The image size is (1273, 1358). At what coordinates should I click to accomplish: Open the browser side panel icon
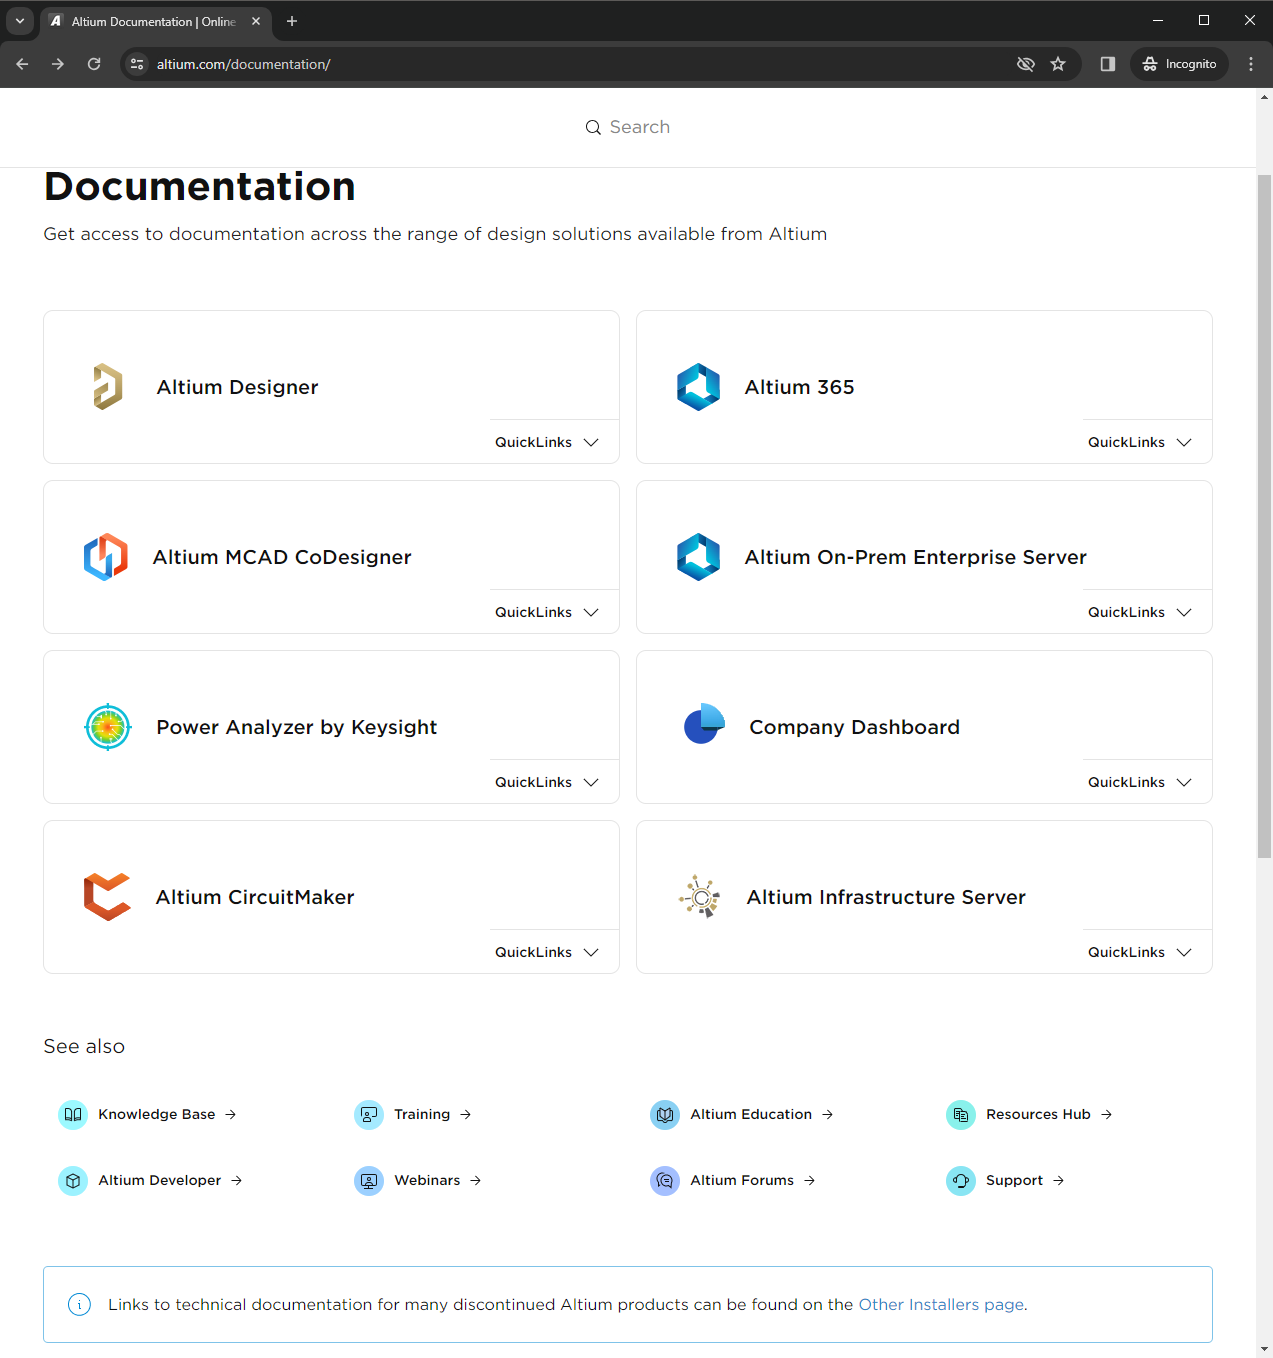[x=1108, y=64]
